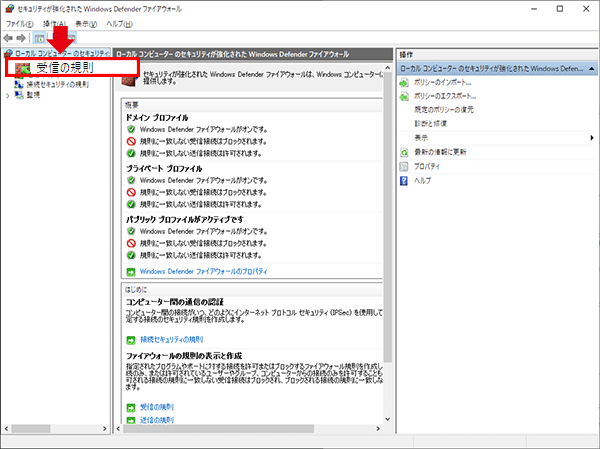Image resolution: width=600 pixels, height=449 pixels.
Task: Click the red block icon under プライベート プロファイル
Action: point(131,192)
